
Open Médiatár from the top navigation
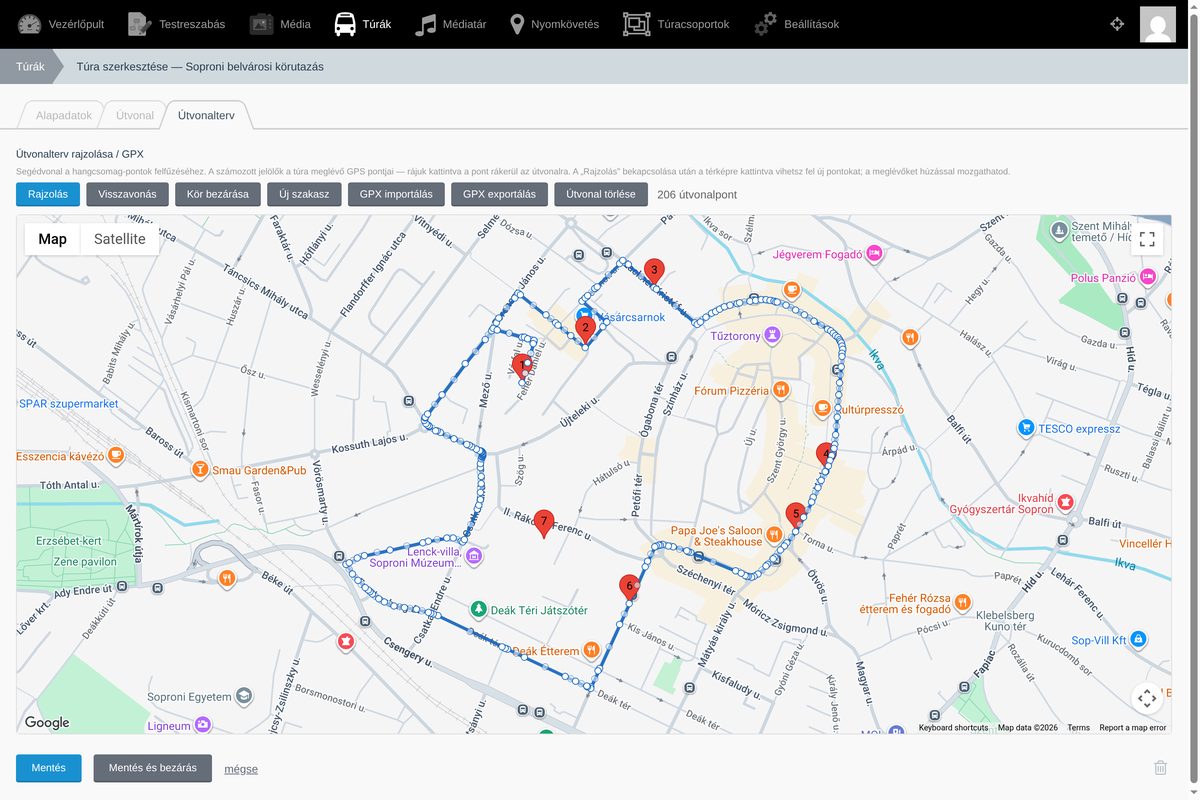(x=451, y=24)
